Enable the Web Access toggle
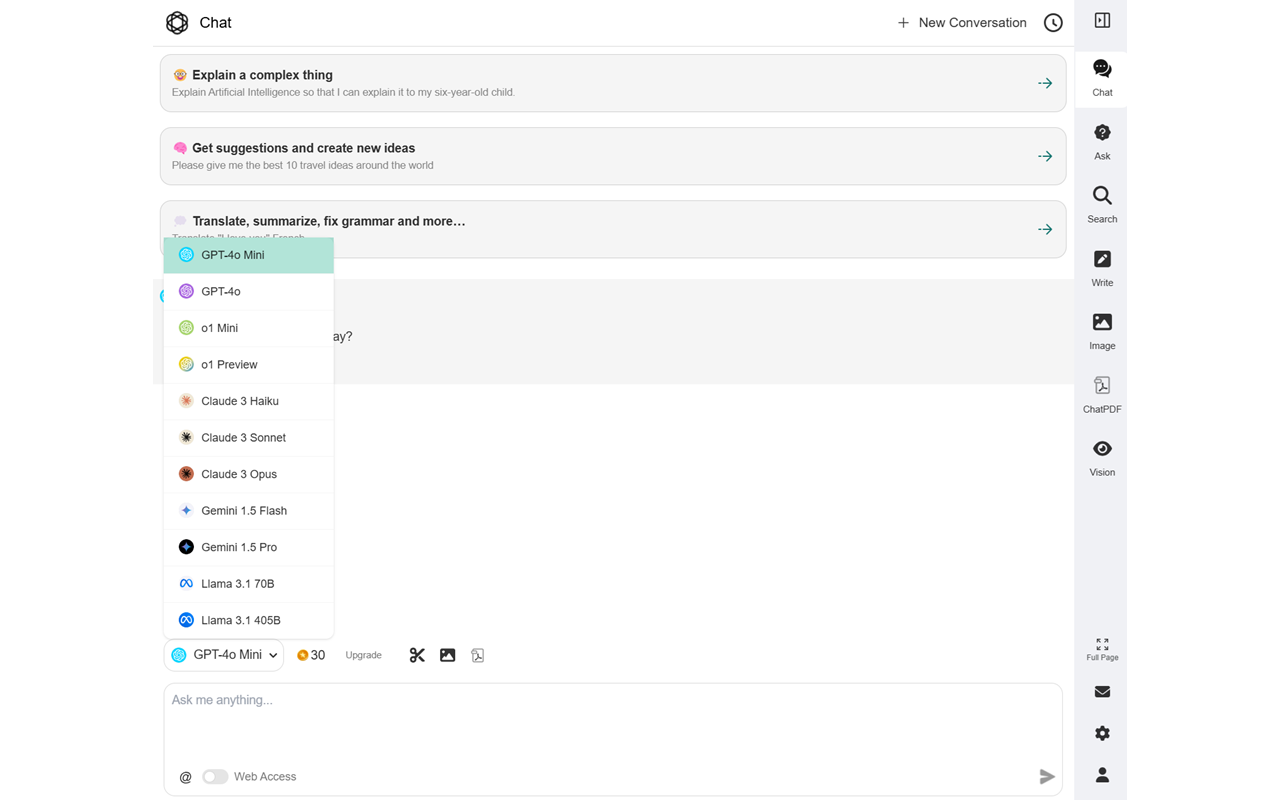The image size is (1280, 800). [215, 776]
